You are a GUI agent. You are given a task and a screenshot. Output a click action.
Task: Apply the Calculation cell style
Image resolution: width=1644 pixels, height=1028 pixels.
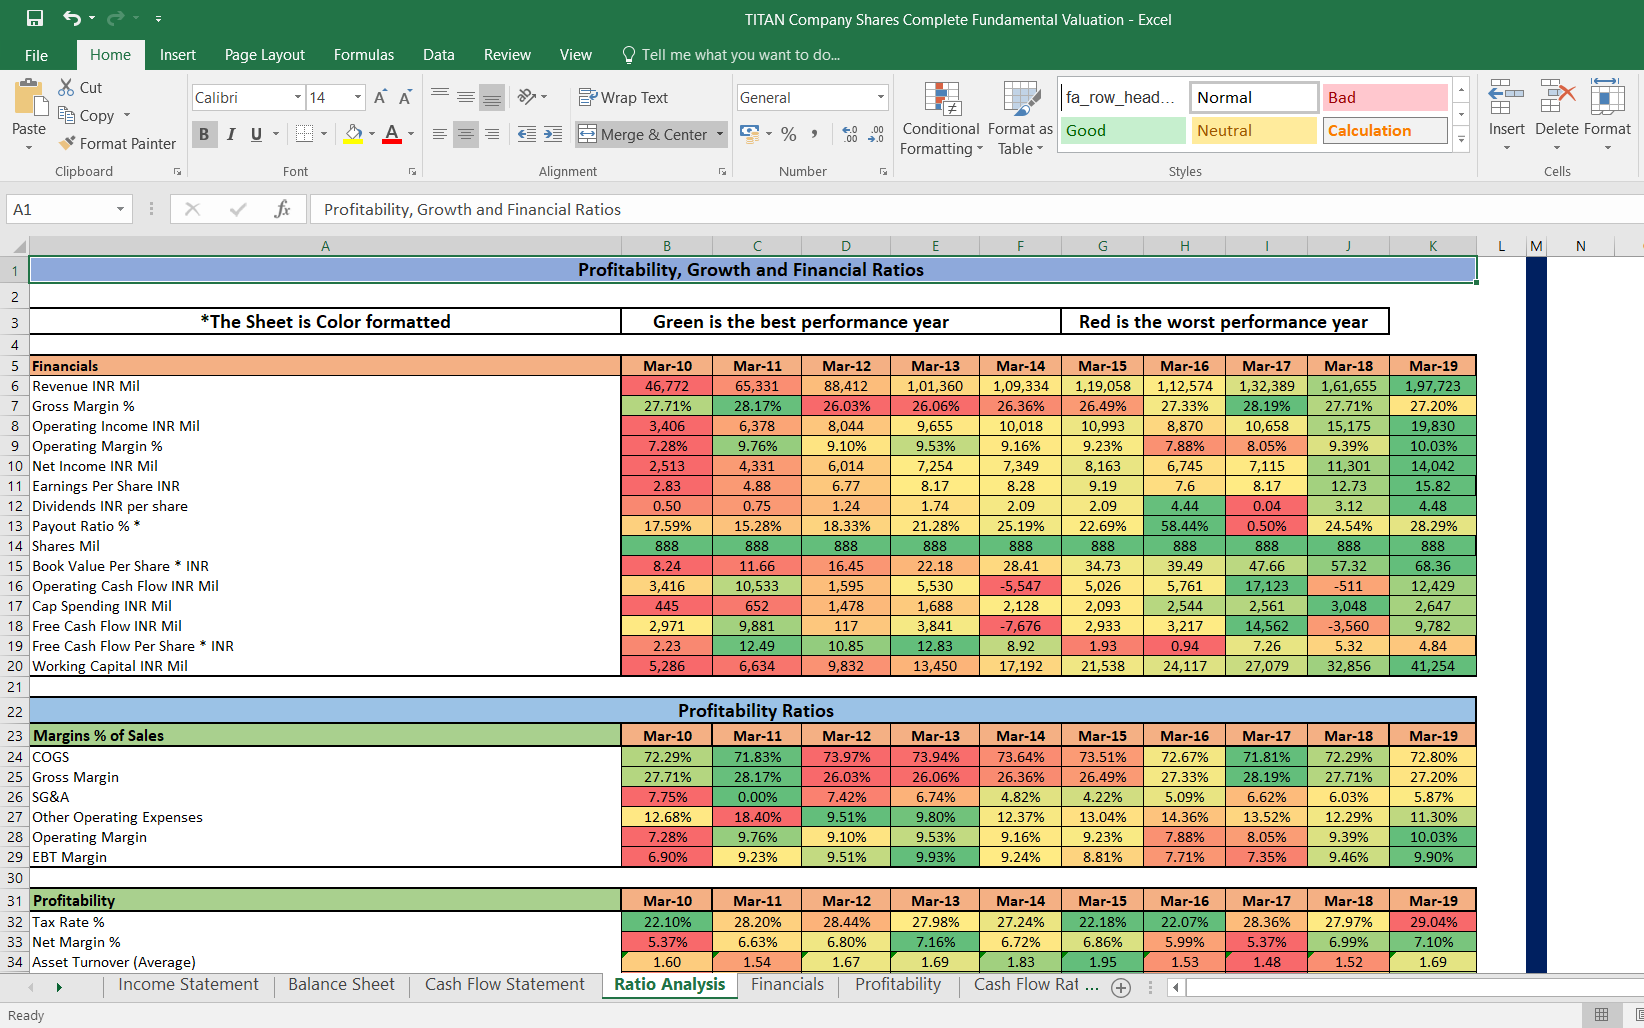[1385, 130]
